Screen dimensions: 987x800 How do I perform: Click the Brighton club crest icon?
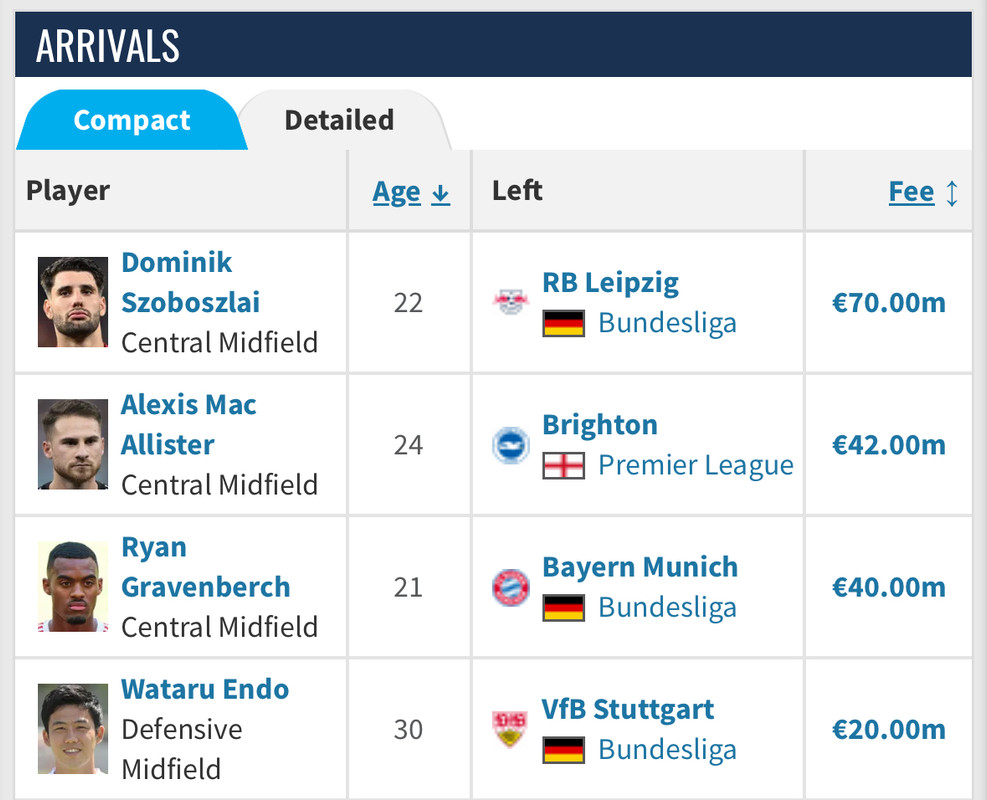tap(510, 445)
